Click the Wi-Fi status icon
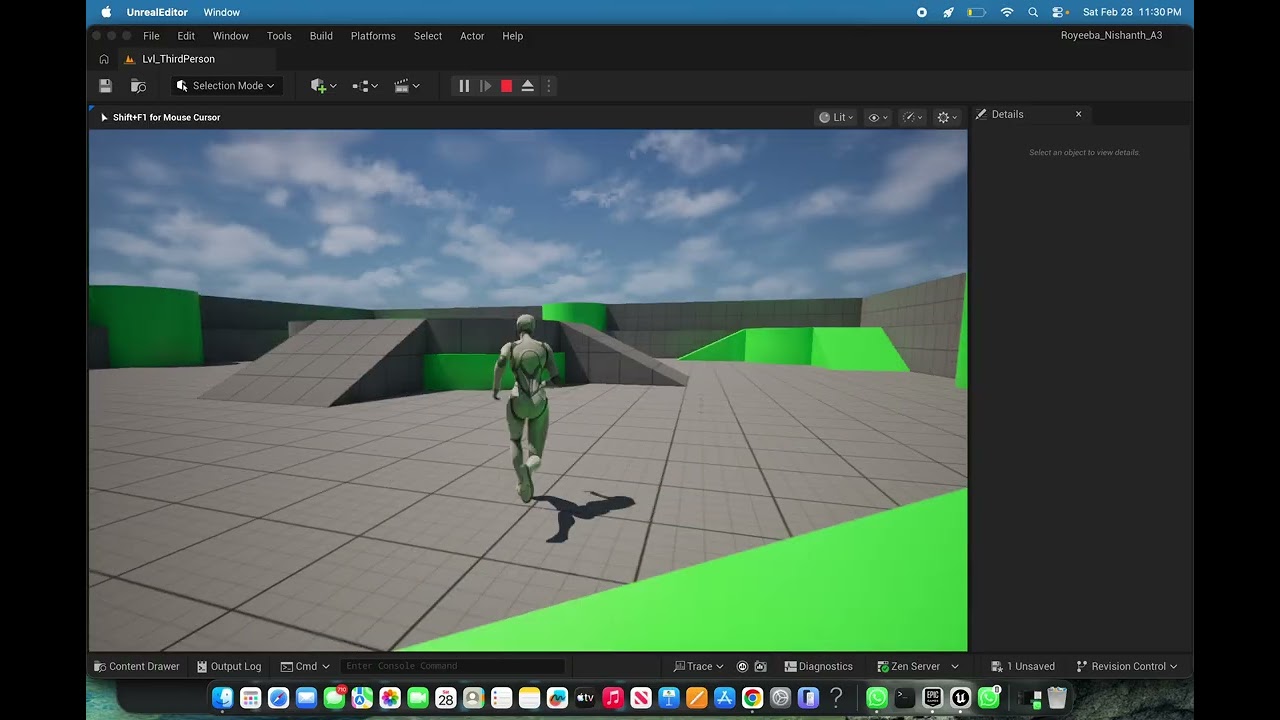The width and height of the screenshot is (1280, 720). [1007, 12]
